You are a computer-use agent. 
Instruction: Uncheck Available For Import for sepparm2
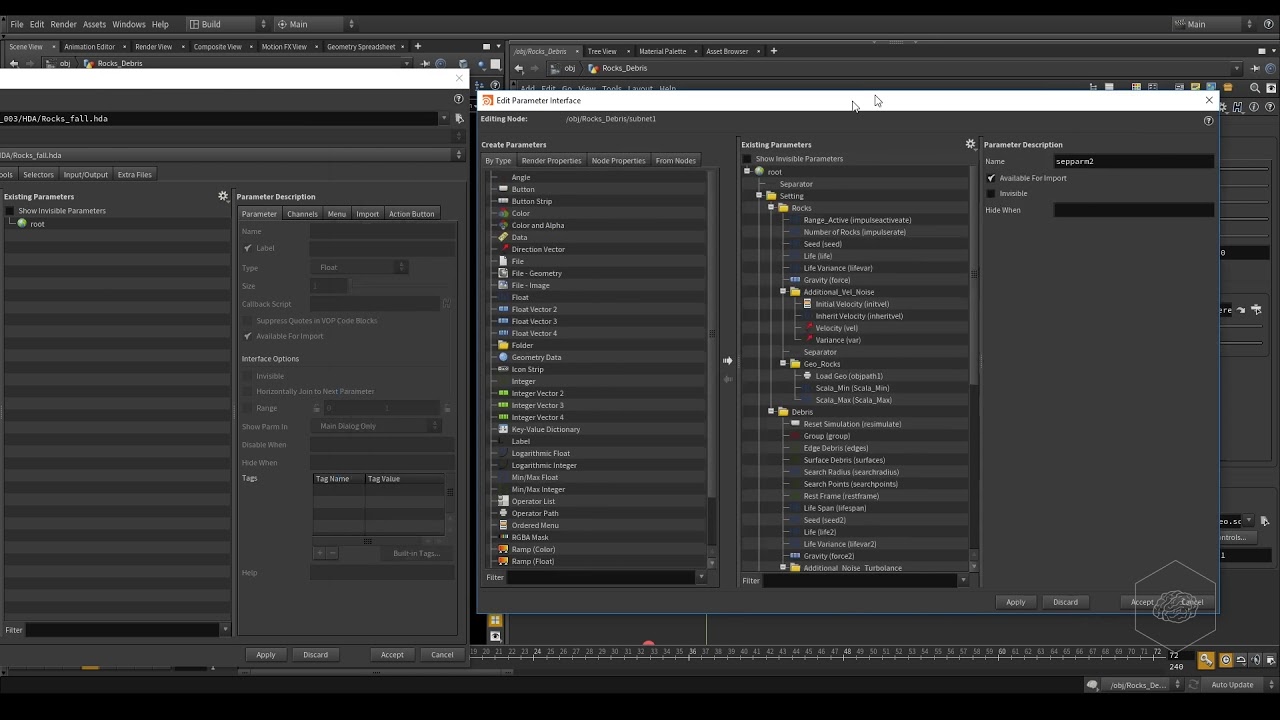tap(991, 178)
